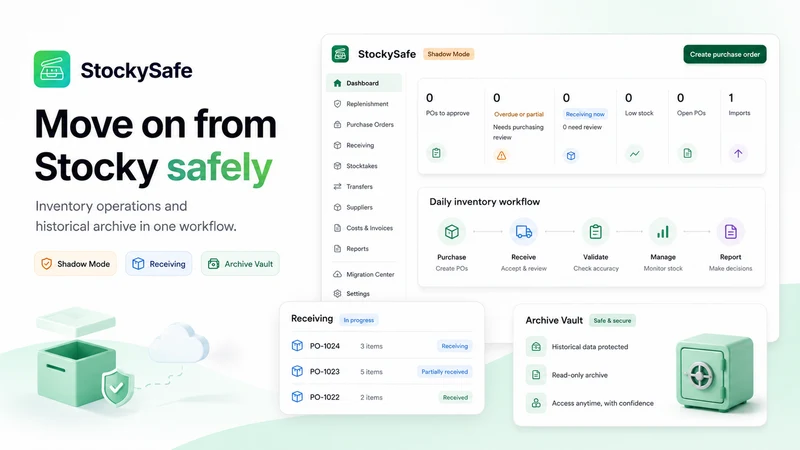Click the Dashboard home icon in sidebar
This screenshot has height=450, width=800.
(x=337, y=83)
